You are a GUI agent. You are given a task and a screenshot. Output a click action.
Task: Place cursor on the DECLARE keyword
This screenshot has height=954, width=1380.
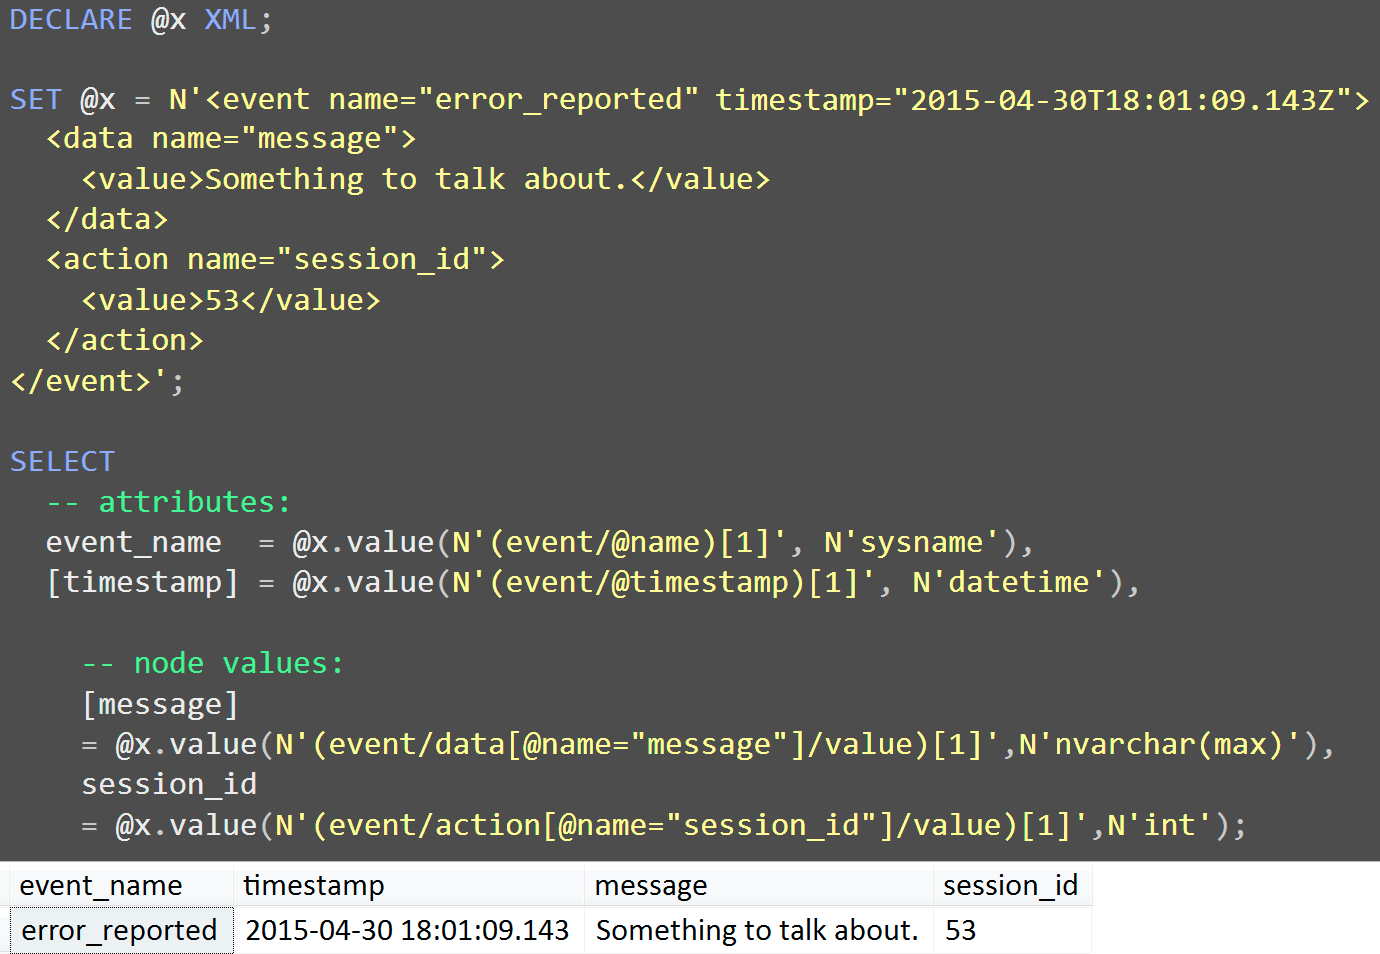[x=70, y=19]
